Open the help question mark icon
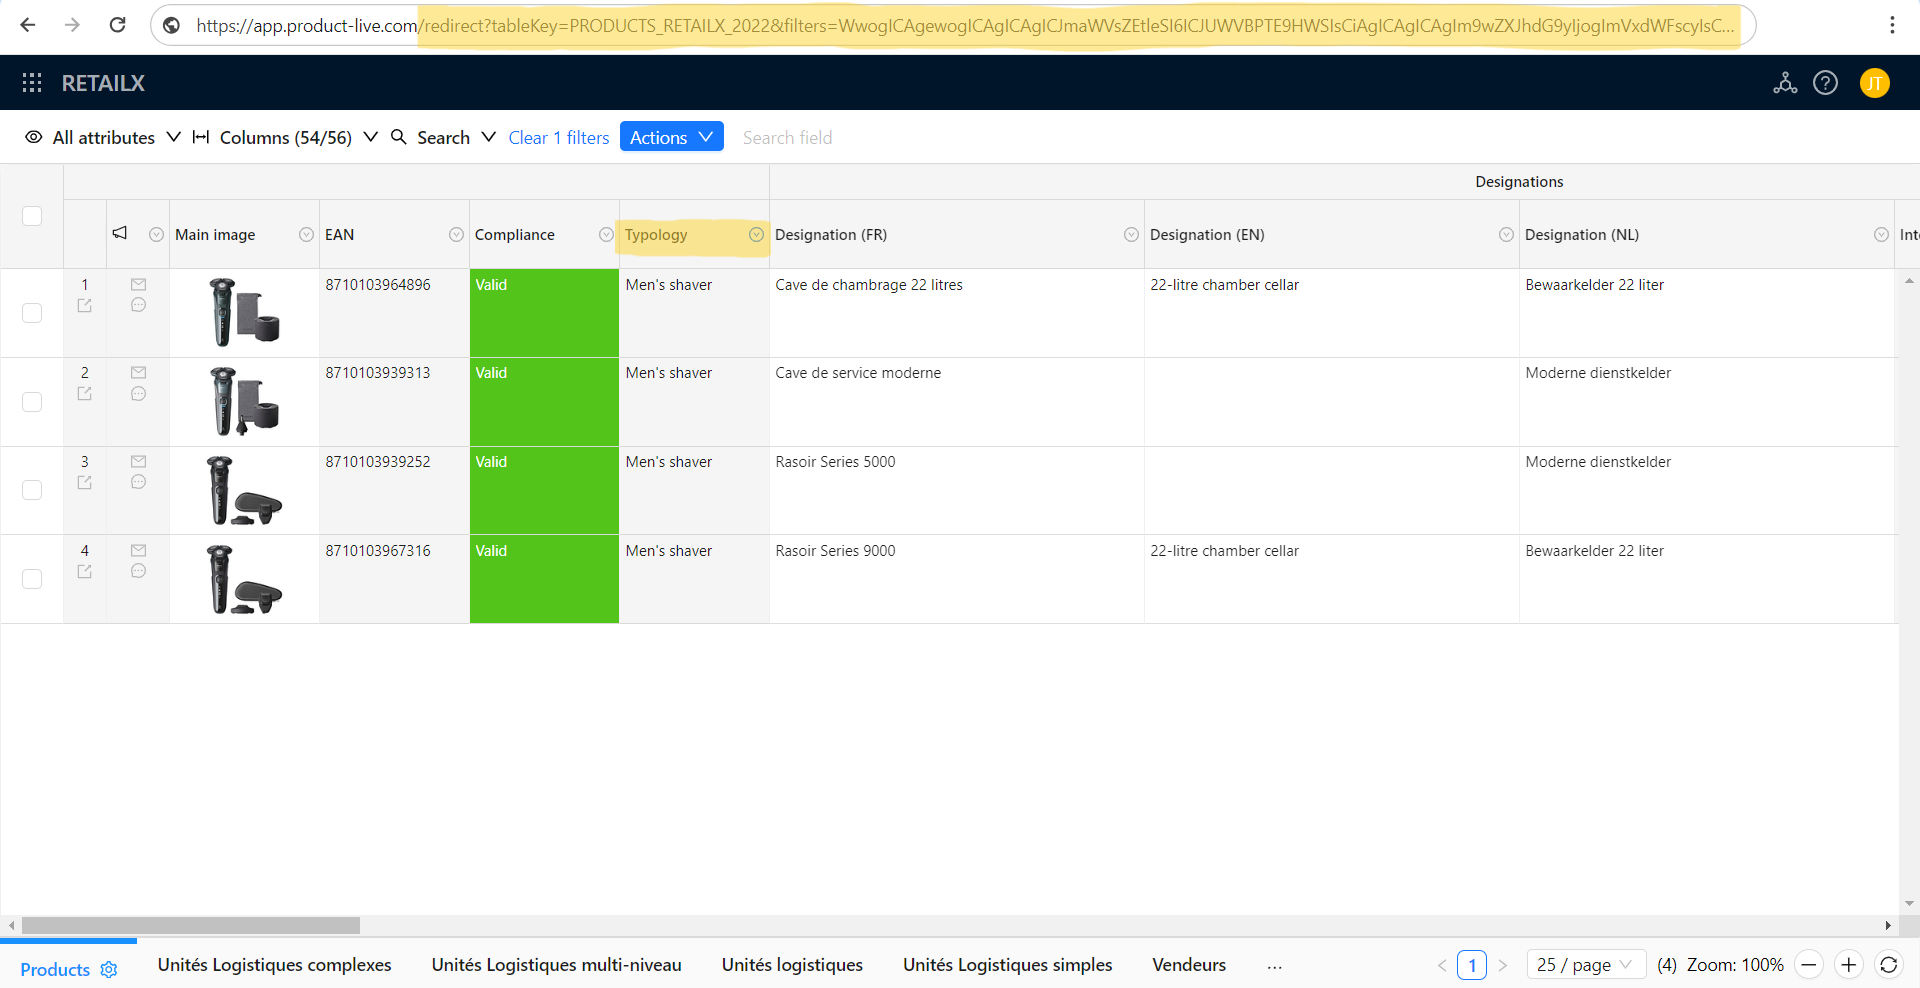 [x=1825, y=83]
